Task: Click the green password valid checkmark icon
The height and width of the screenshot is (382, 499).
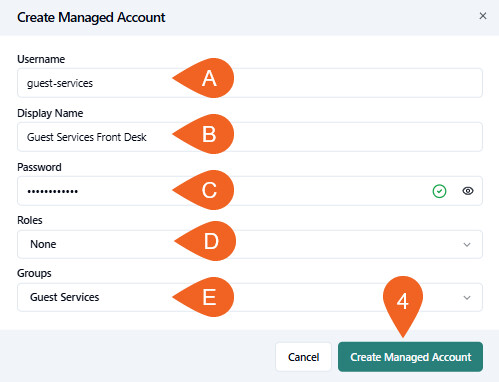Action: [x=439, y=191]
